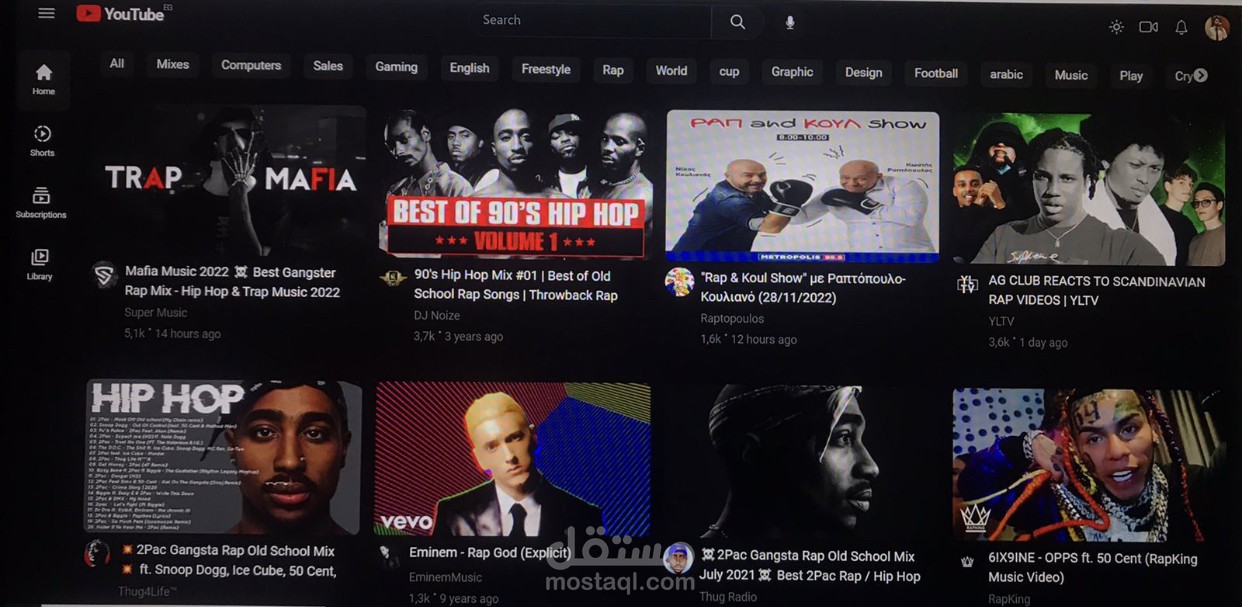Go to Home from the sidebar
This screenshot has height=607, width=1242.
click(x=43, y=80)
